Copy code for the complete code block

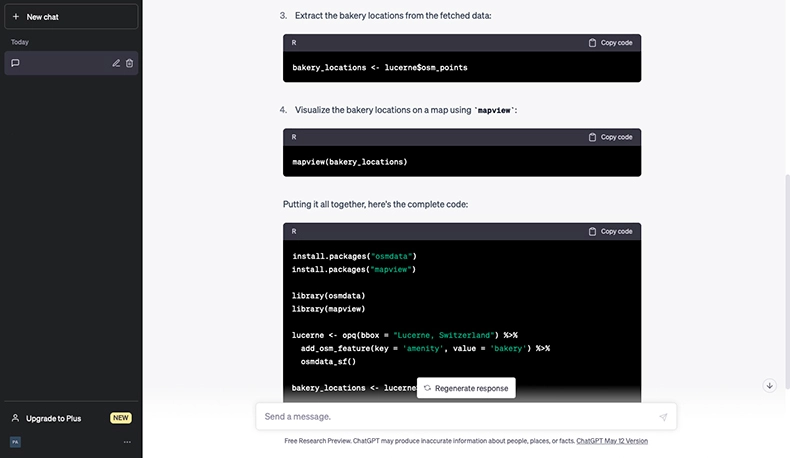pyautogui.click(x=610, y=231)
